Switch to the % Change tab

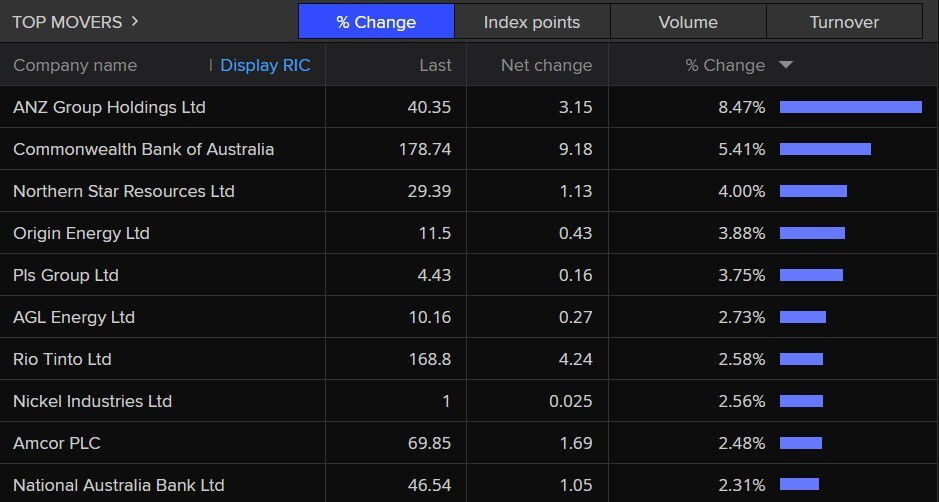tap(376, 21)
